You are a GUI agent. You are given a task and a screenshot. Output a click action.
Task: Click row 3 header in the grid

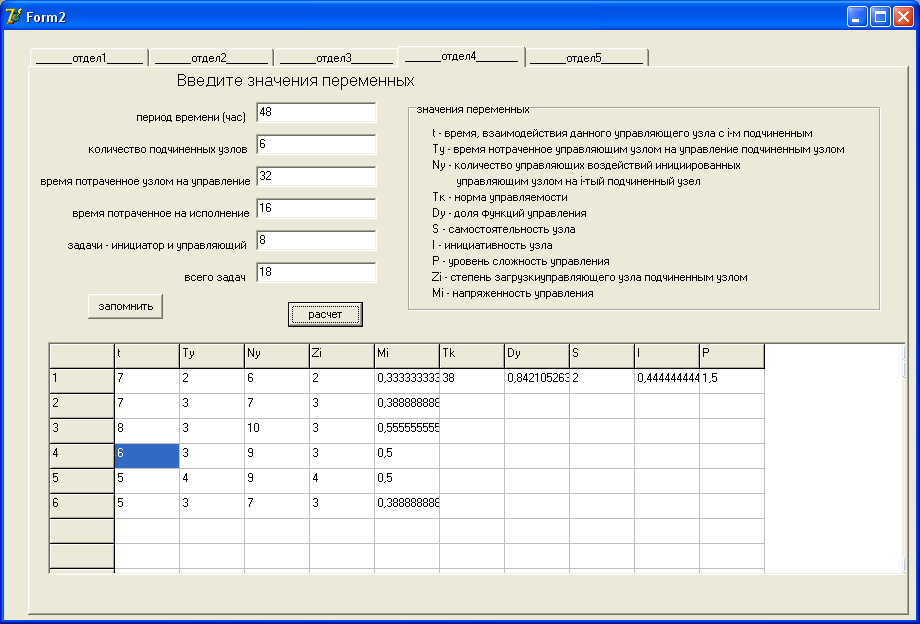[x=81, y=430]
